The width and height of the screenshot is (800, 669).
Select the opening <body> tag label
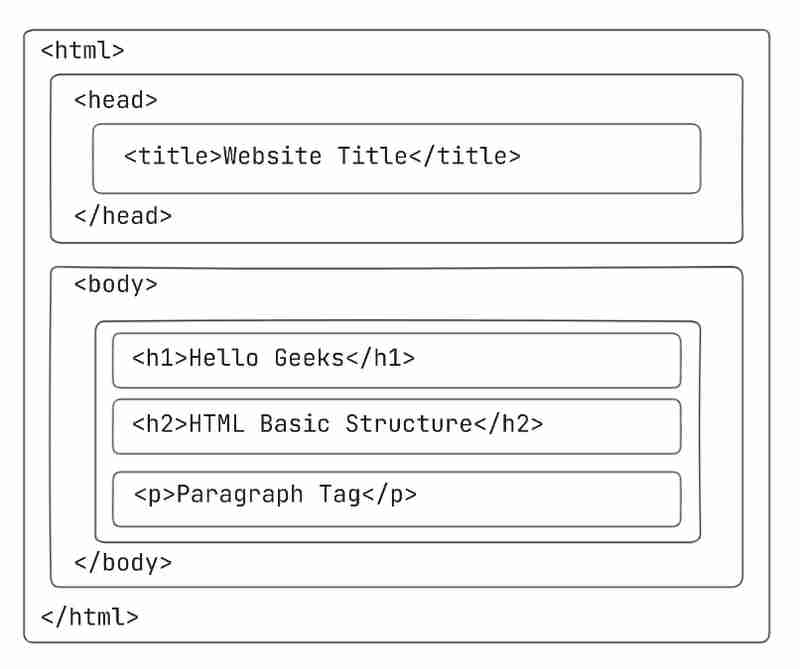116,285
